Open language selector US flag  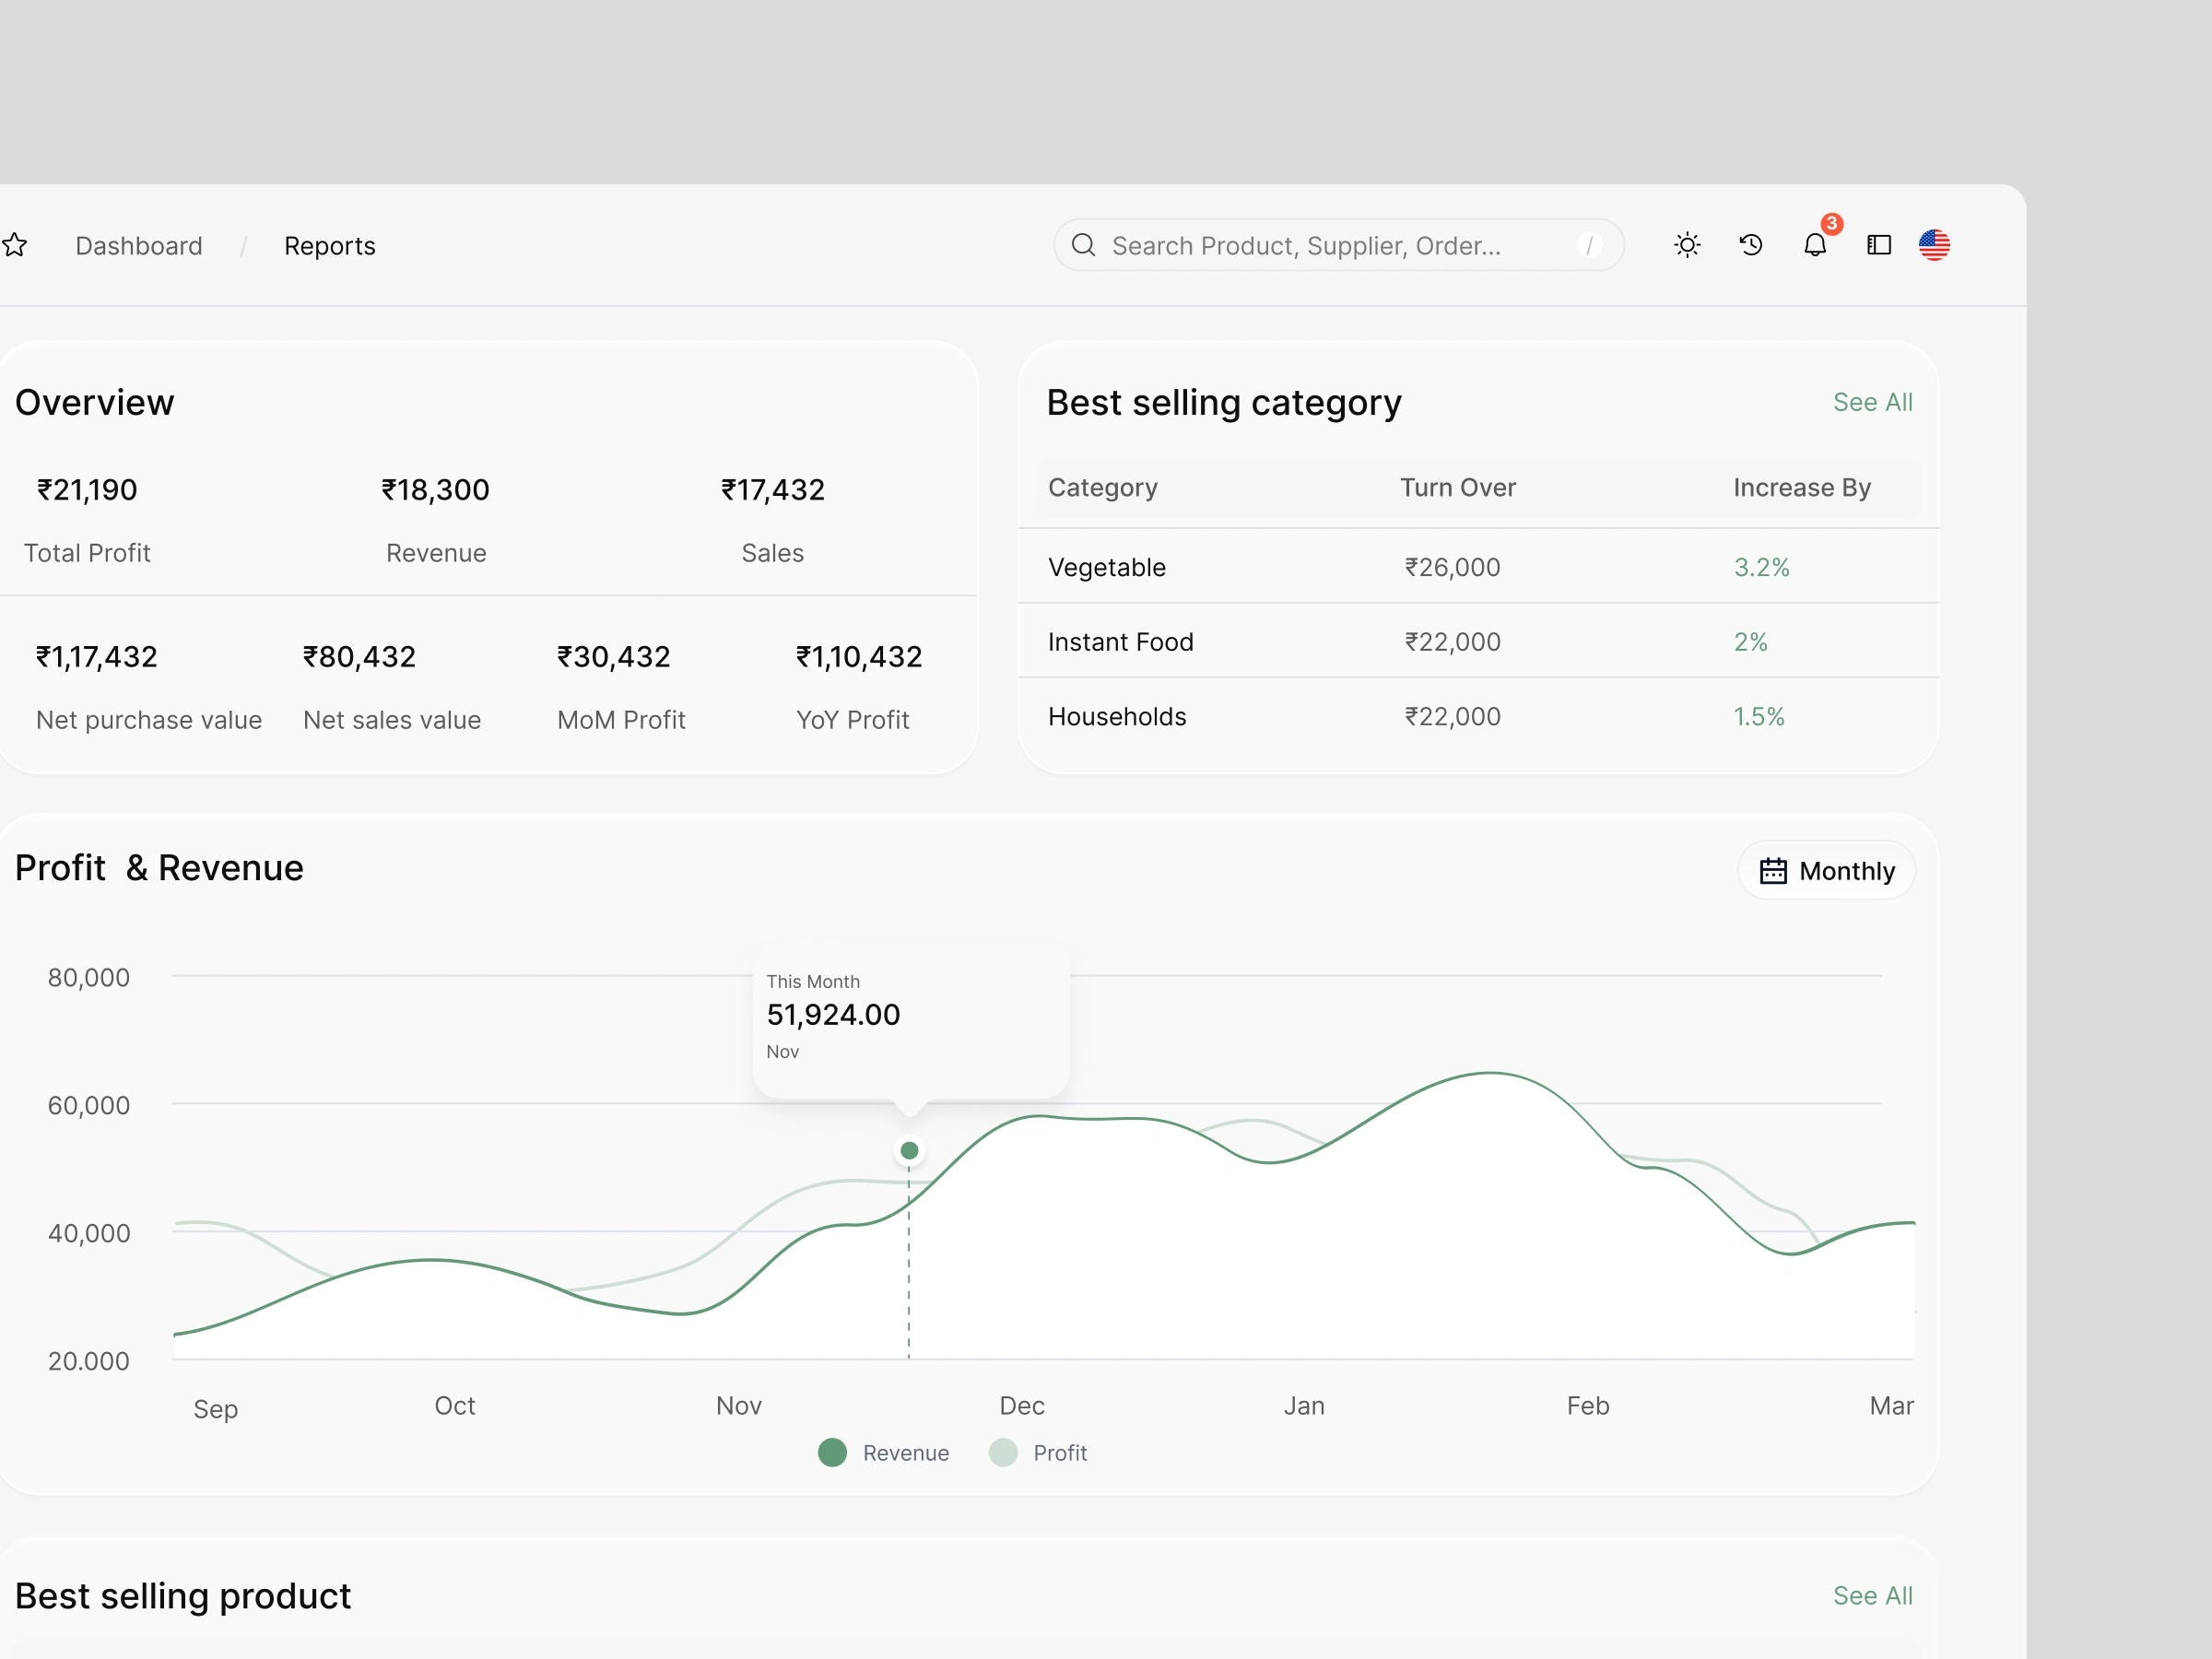click(x=1934, y=245)
